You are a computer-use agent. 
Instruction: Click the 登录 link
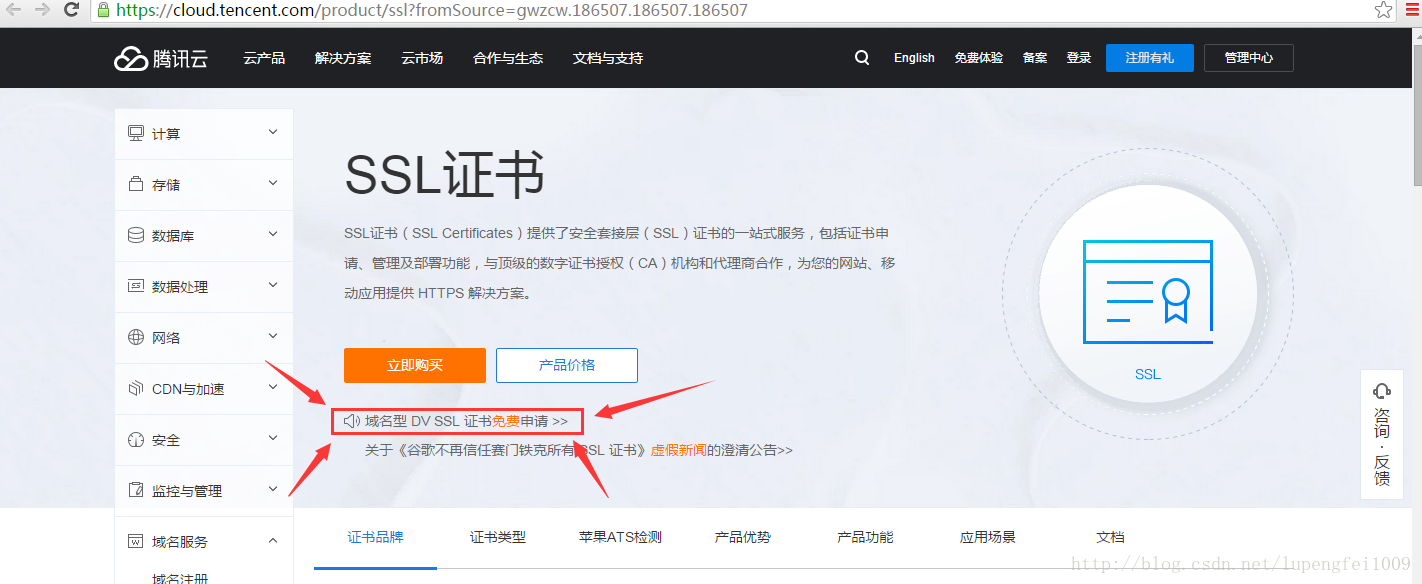[x=1079, y=58]
